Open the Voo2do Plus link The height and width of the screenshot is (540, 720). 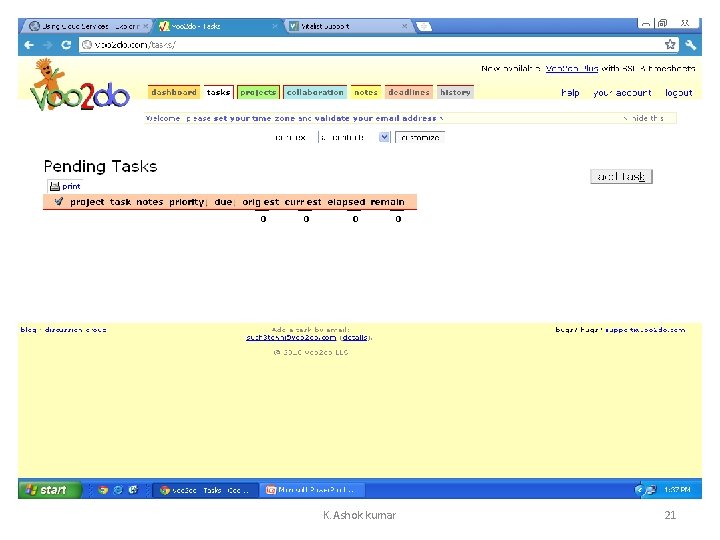click(x=572, y=68)
